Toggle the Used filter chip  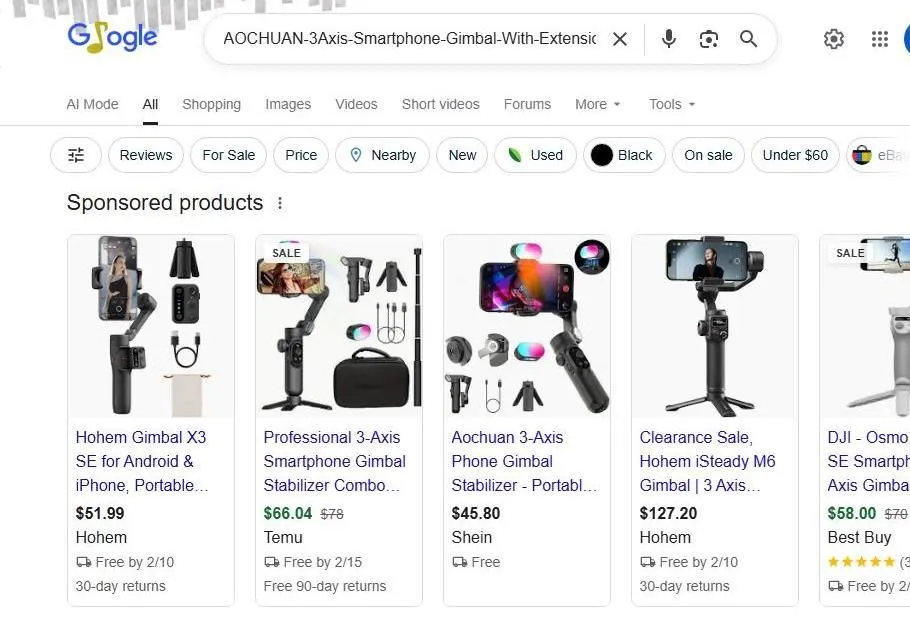pos(535,155)
